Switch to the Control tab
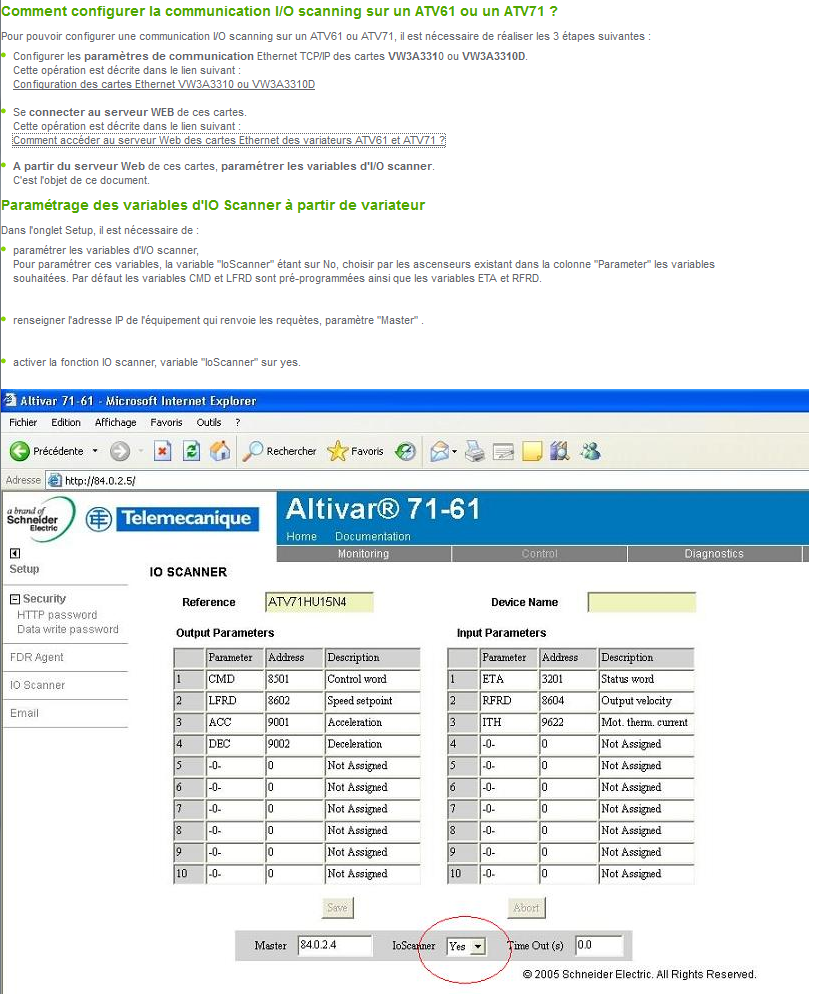This screenshot has width=819, height=994. 539,554
